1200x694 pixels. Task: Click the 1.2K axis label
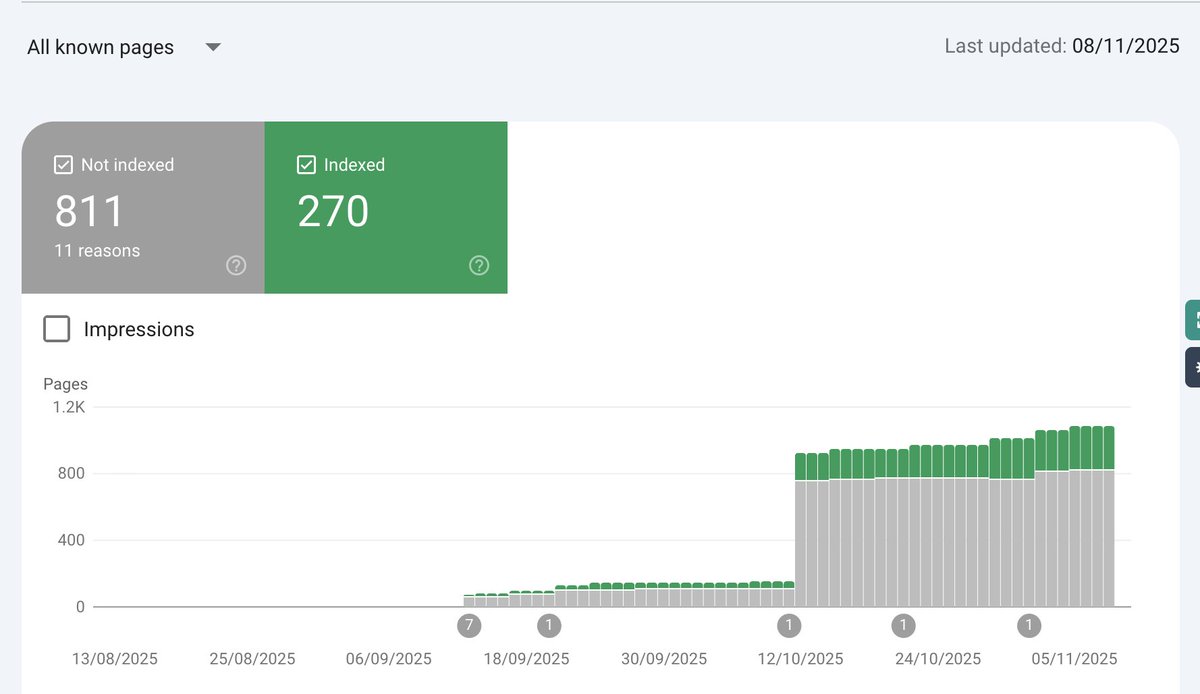[70, 407]
